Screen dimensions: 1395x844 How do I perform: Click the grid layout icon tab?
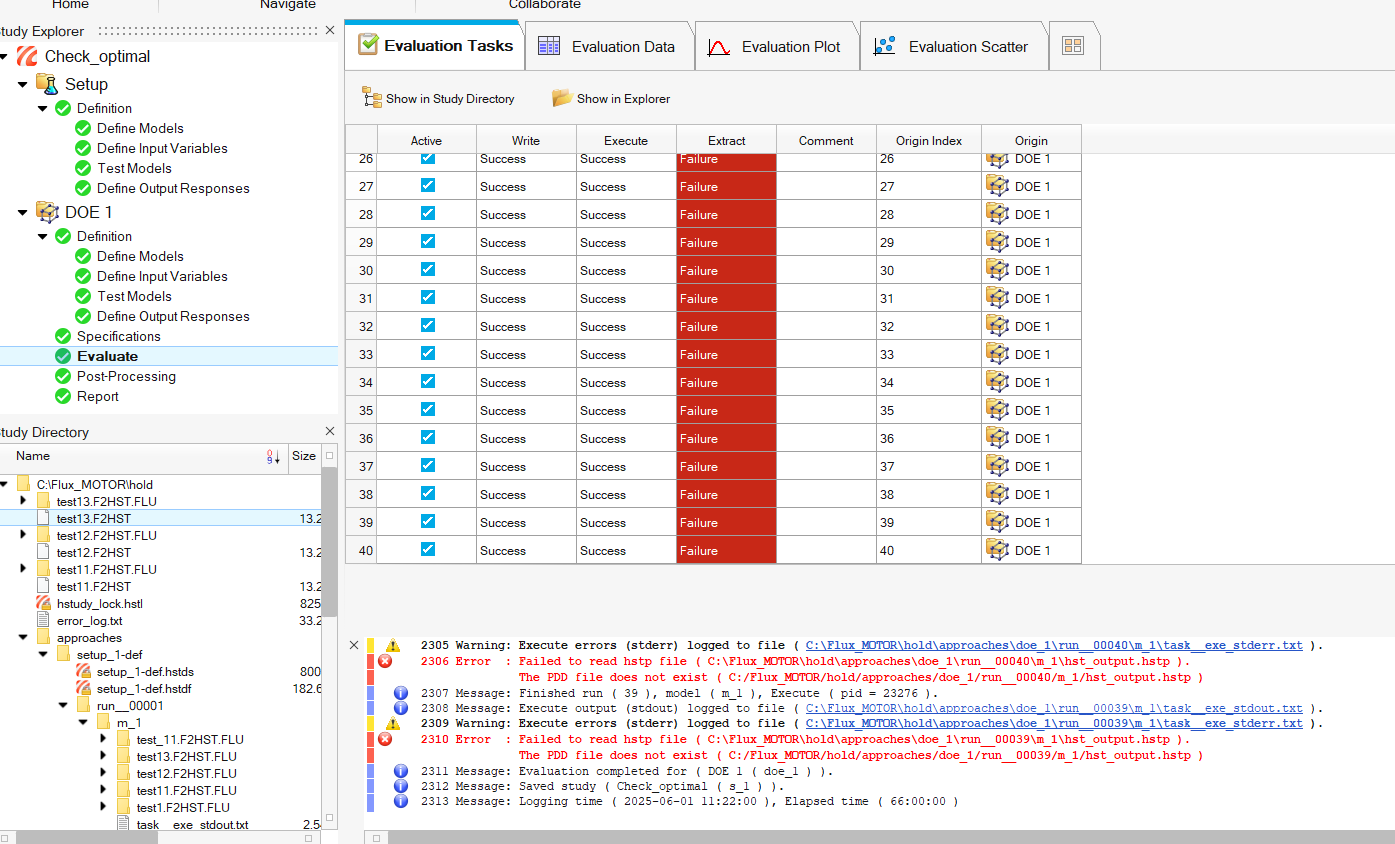[x=1073, y=46]
